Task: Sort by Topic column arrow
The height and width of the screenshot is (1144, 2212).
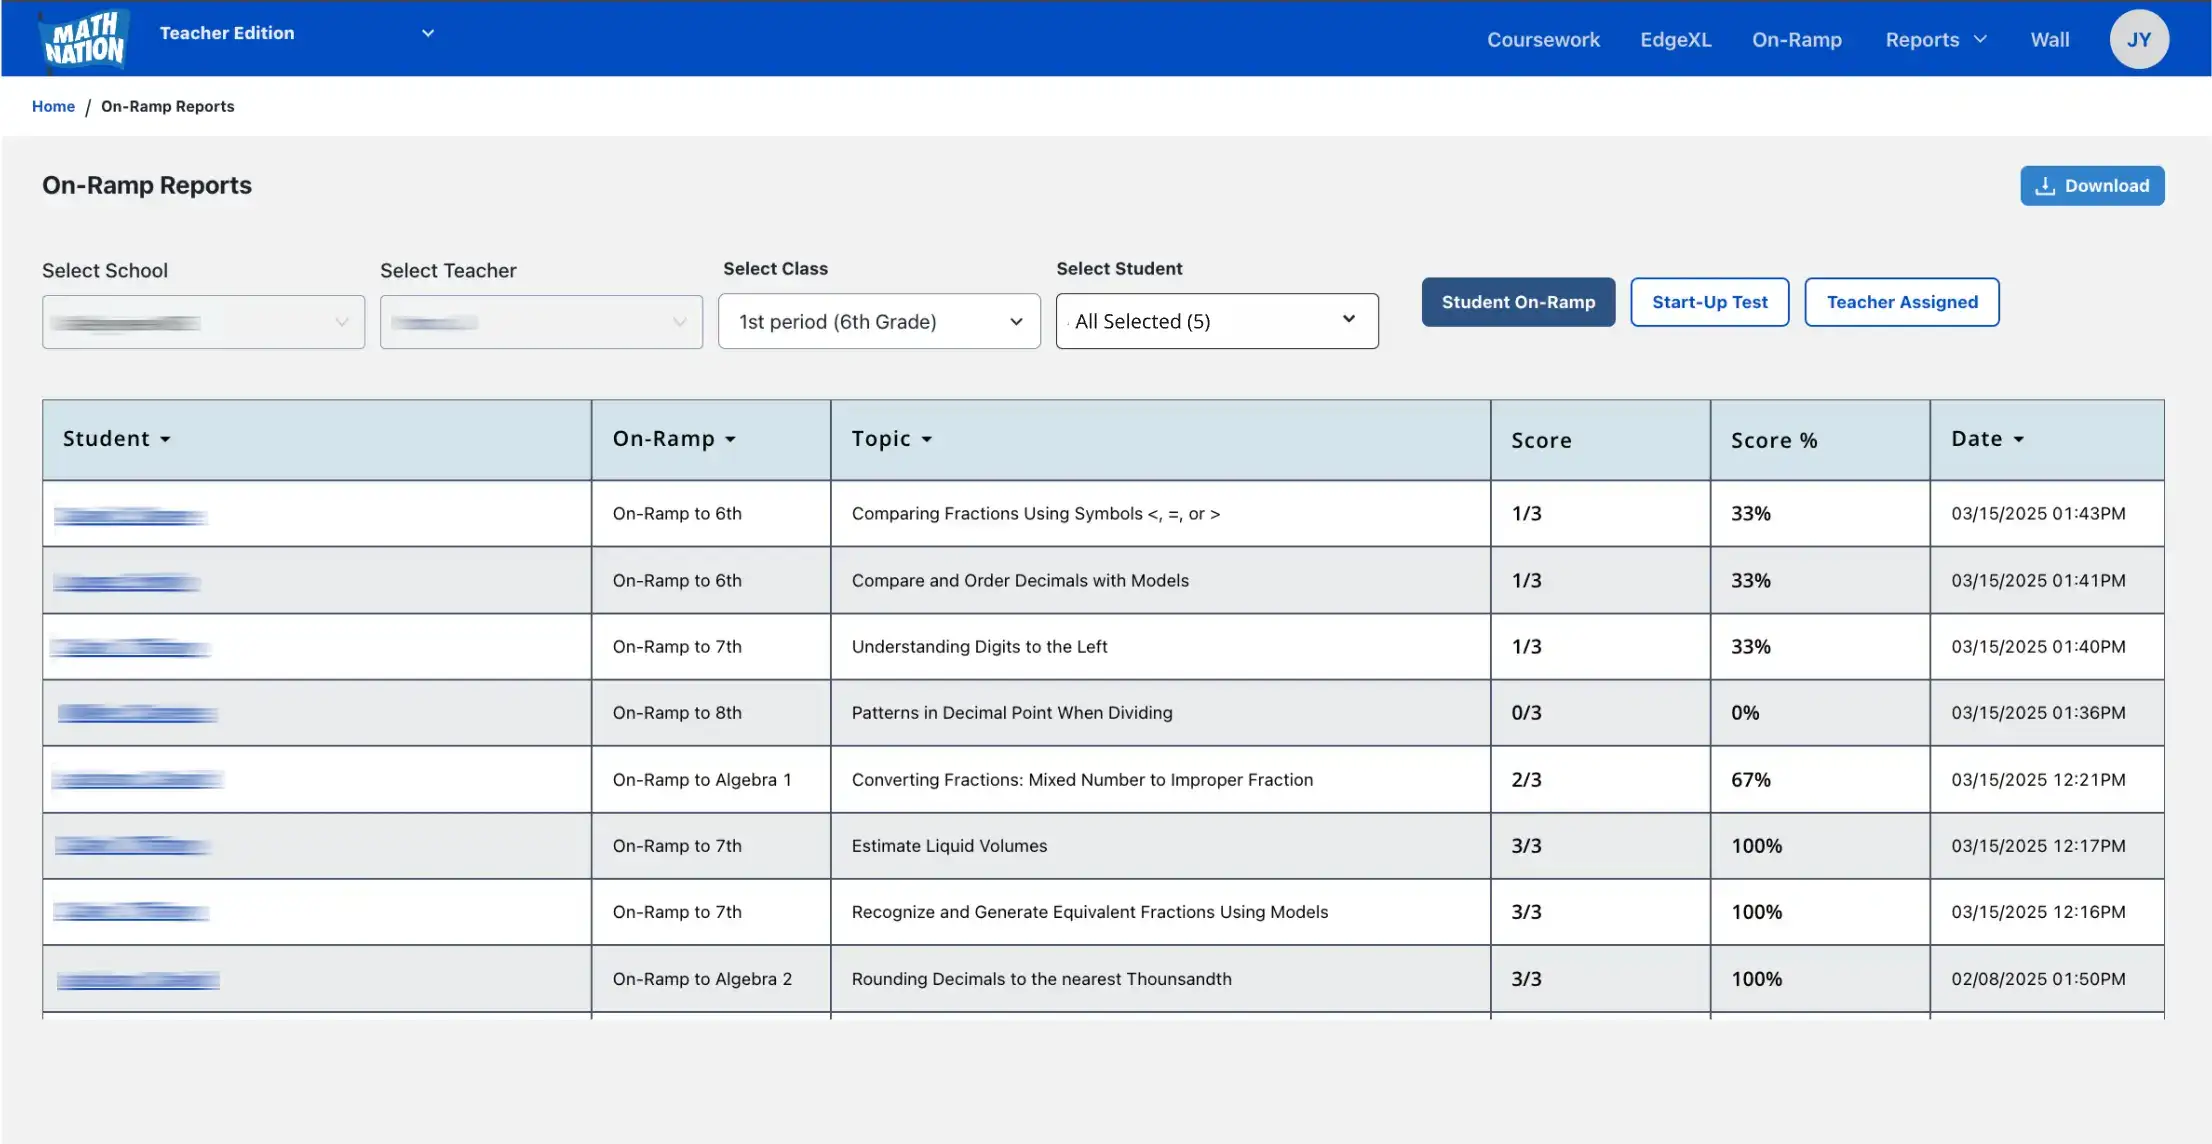Action: click(x=926, y=440)
